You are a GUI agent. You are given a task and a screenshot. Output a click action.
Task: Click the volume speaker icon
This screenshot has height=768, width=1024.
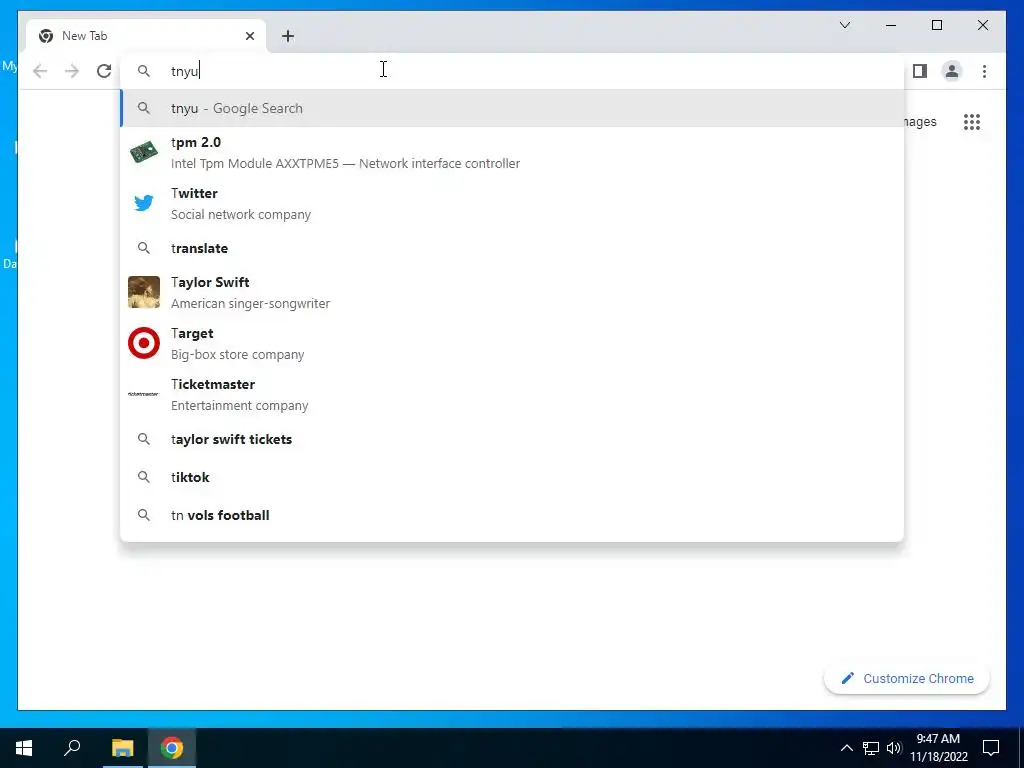tap(894, 748)
